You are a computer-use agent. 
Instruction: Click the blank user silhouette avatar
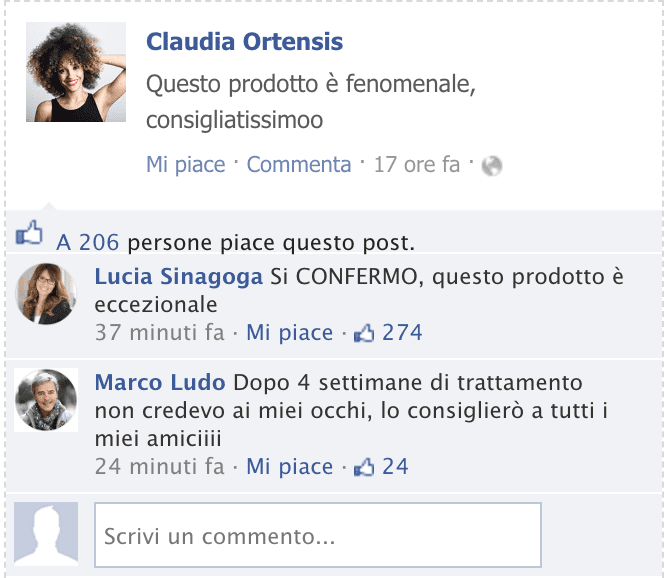click(46, 534)
